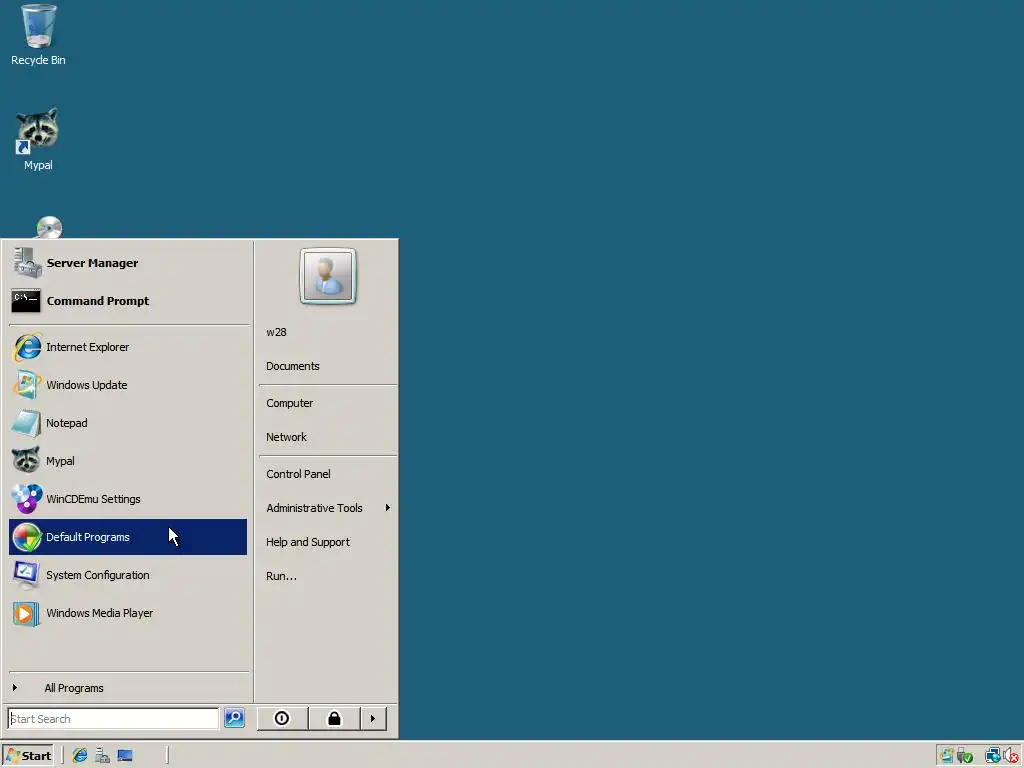Launch Internet Explorer in the Start menu list
Viewport: 1024px width, 768px height.
coord(128,347)
